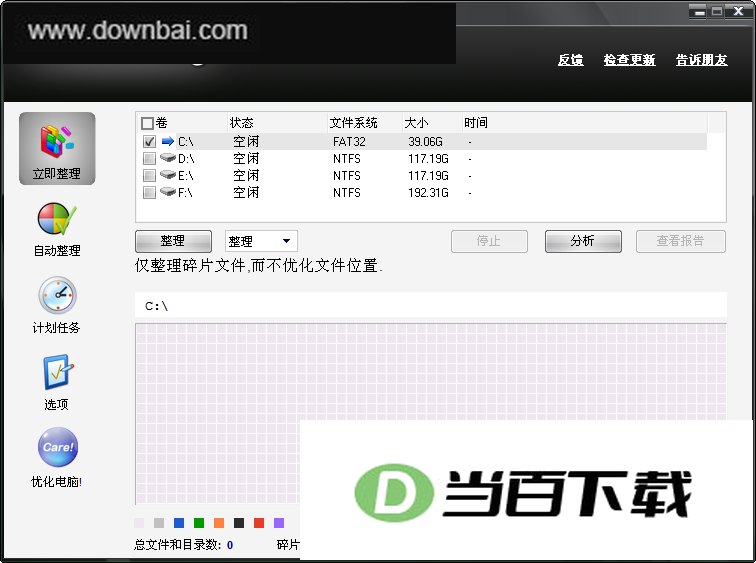
Task: Click the gray legend swatch
Action: (x=159, y=523)
